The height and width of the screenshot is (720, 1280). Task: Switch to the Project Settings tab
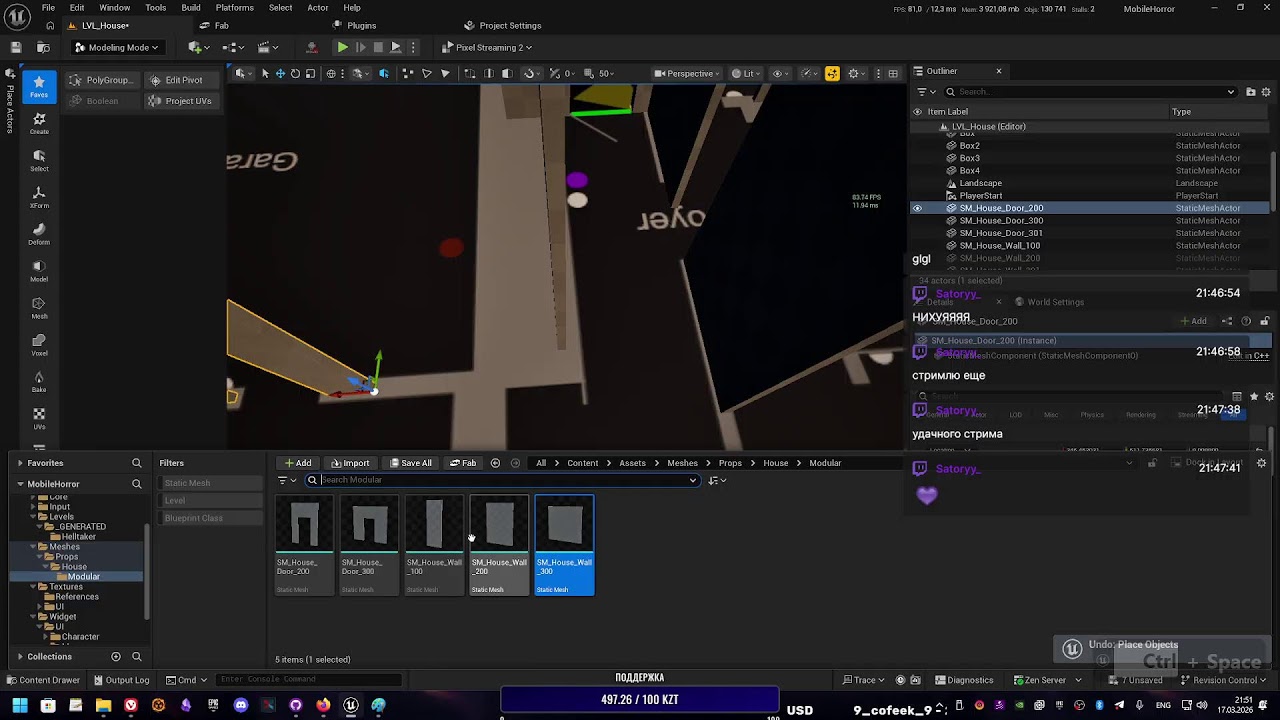click(503, 25)
